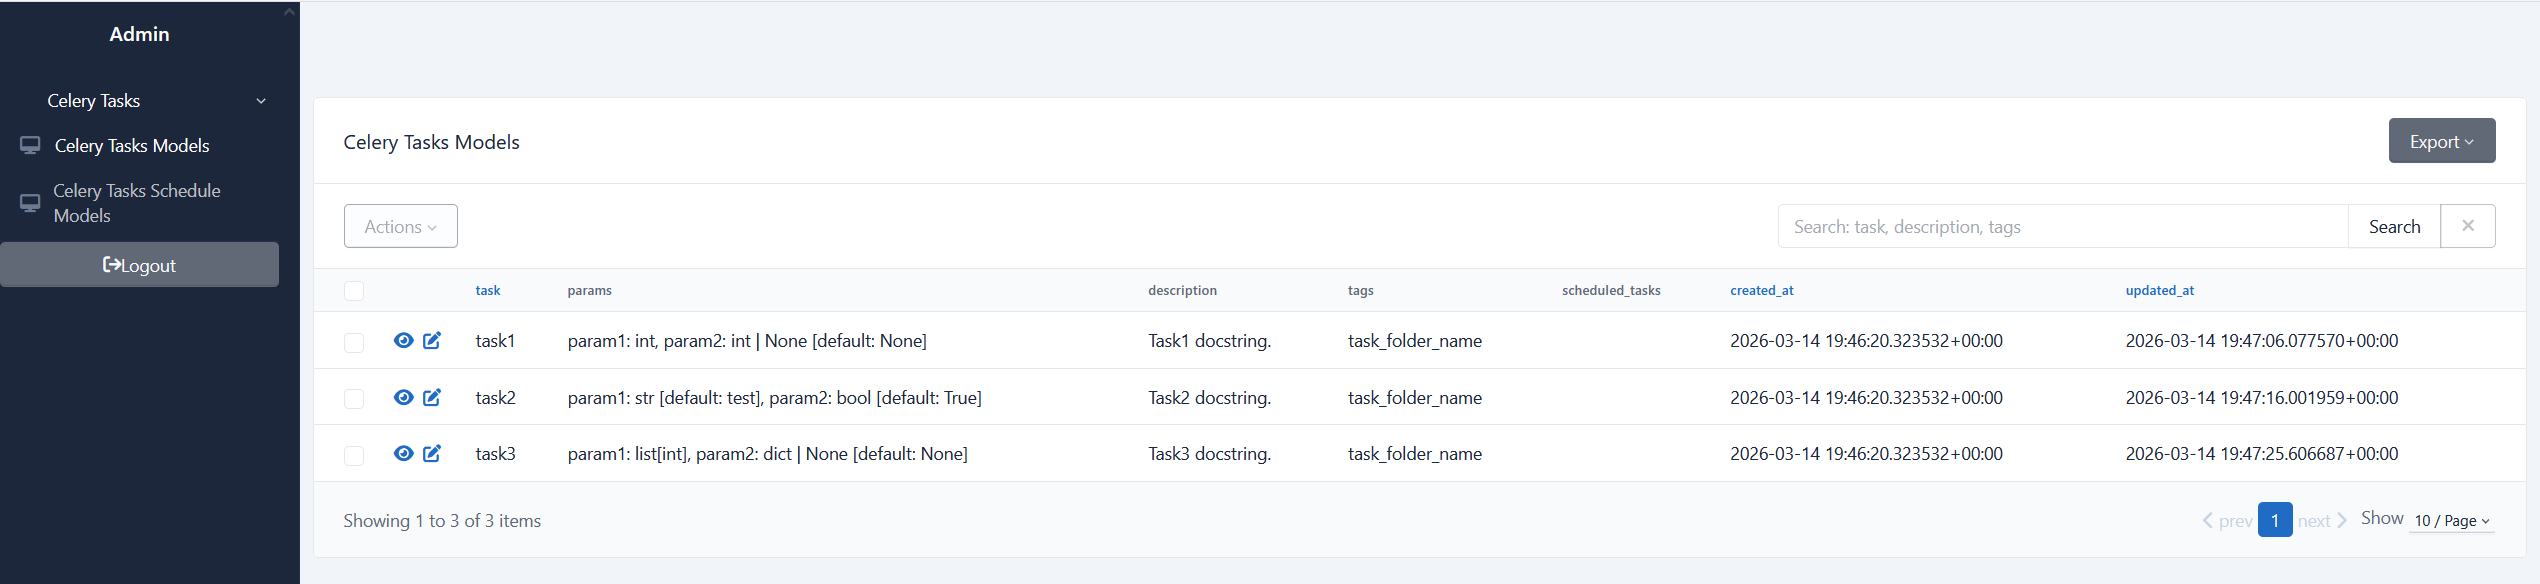2540x584 pixels.
Task: Click the Search button
Action: point(2394,226)
